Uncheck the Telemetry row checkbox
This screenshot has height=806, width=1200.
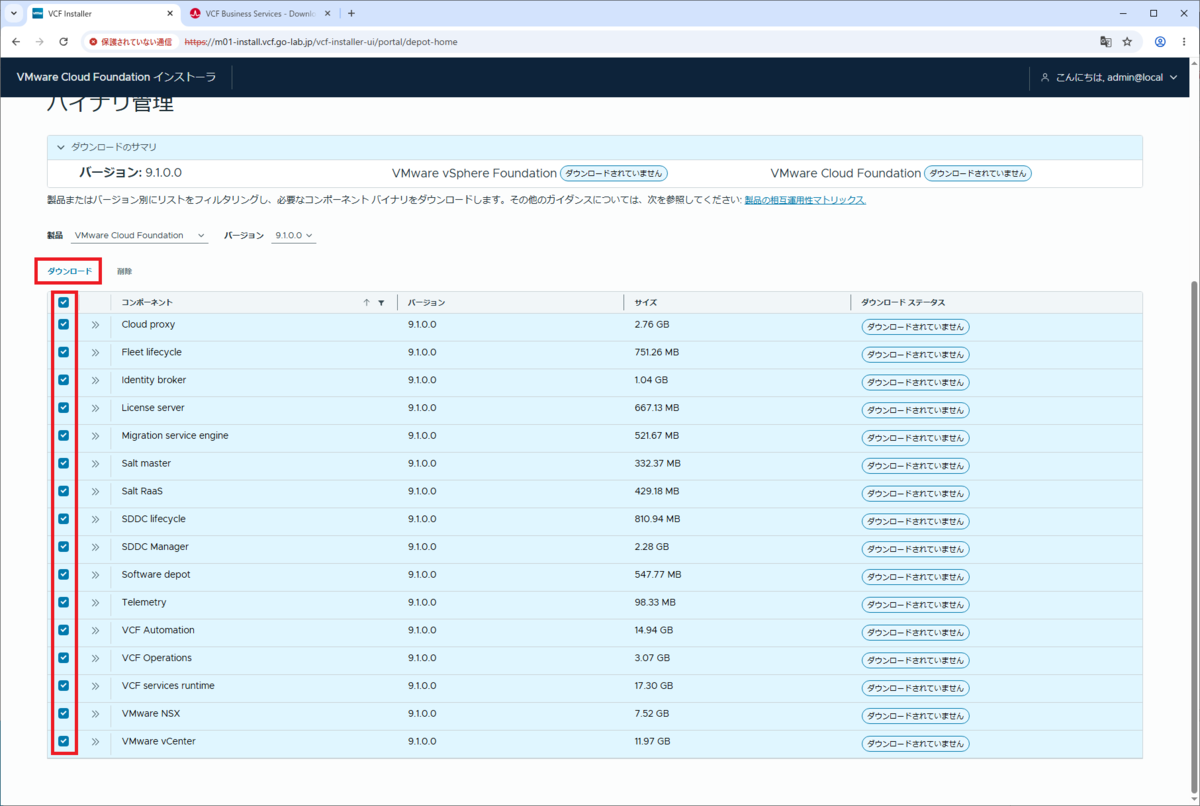click(x=63, y=602)
